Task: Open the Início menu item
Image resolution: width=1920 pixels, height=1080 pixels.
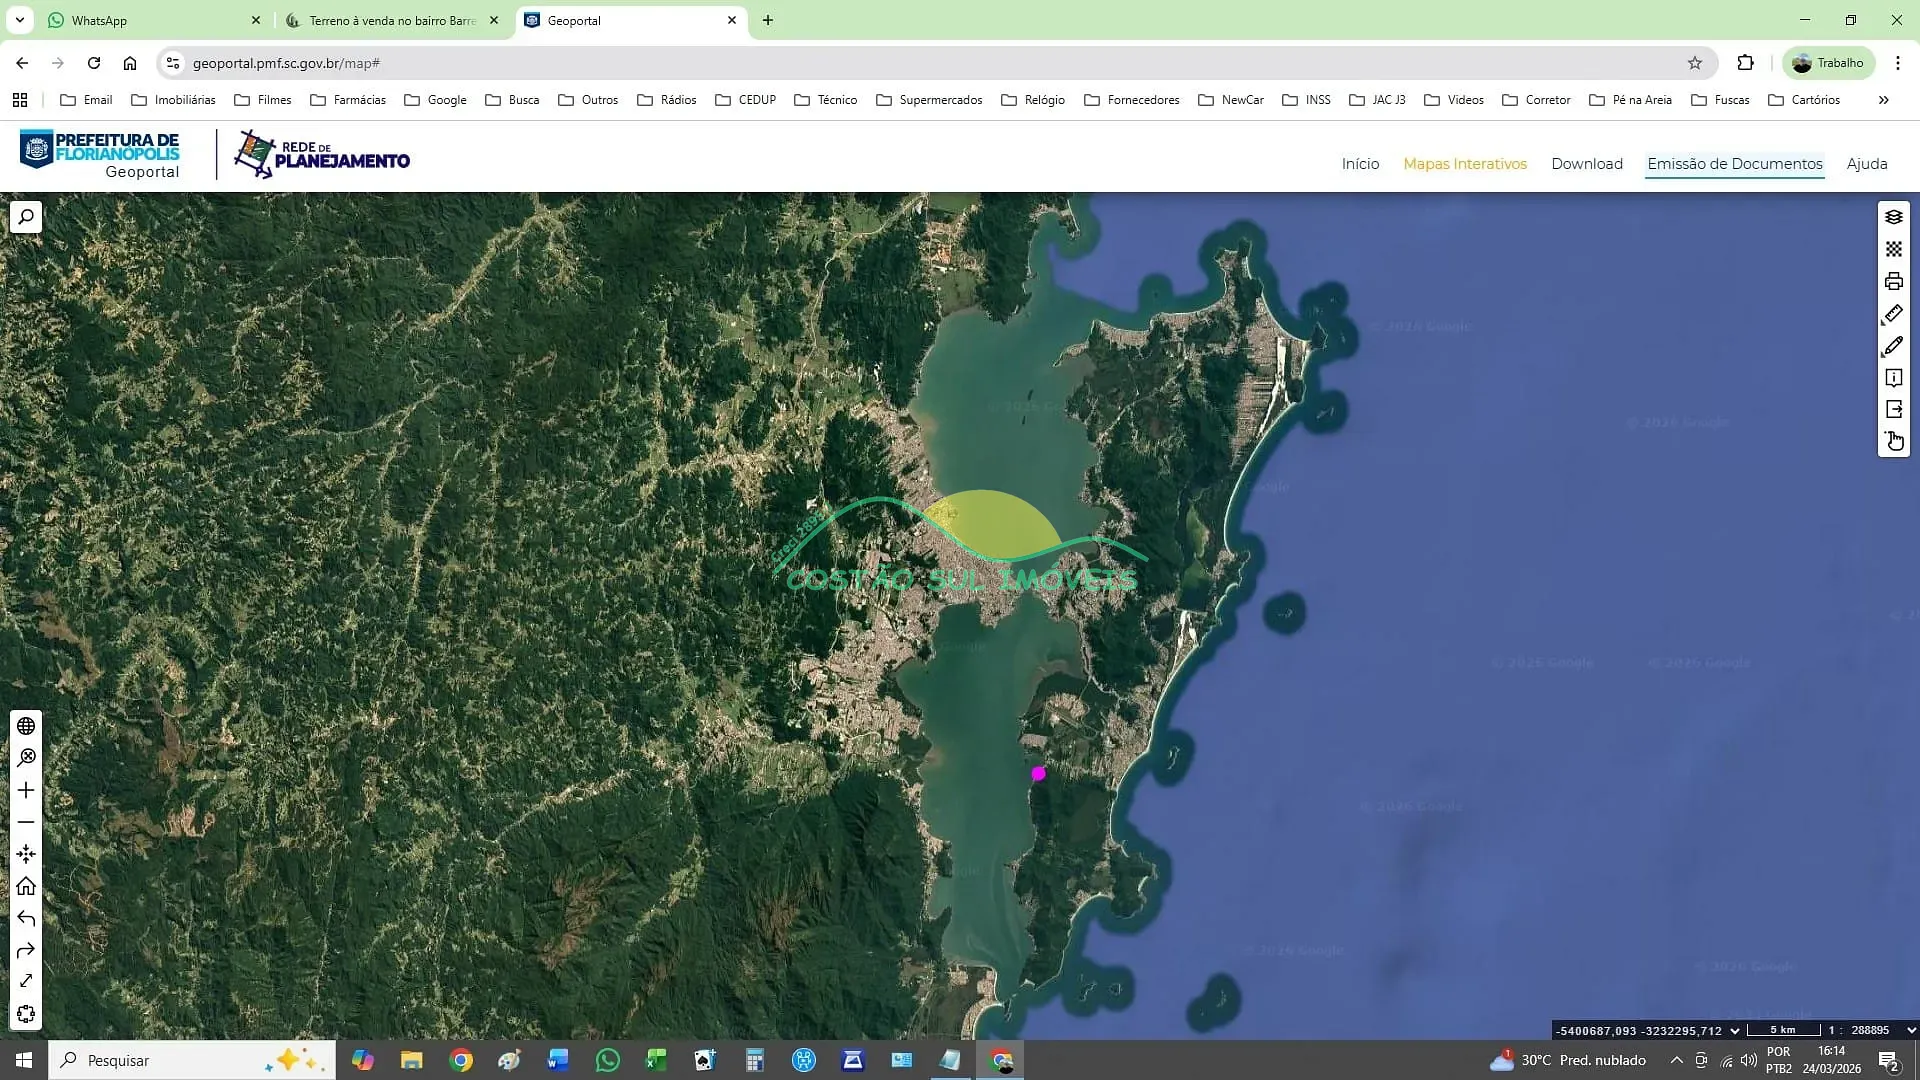Action: coord(1360,164)
